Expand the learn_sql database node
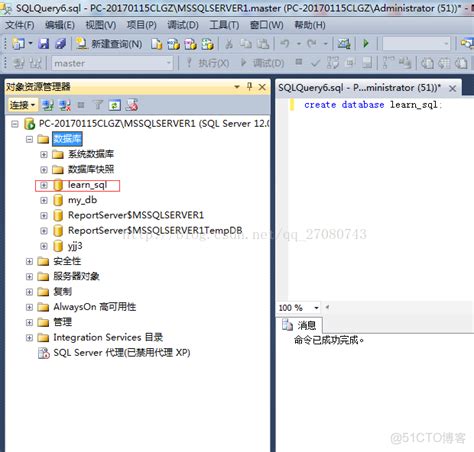The image size is (474, 452). 44,185
